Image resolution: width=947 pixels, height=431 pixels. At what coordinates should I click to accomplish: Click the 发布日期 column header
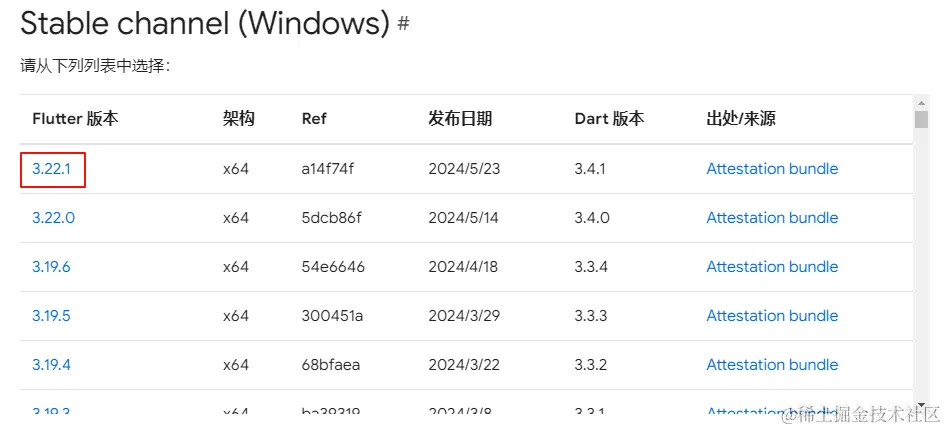point(460,119)
